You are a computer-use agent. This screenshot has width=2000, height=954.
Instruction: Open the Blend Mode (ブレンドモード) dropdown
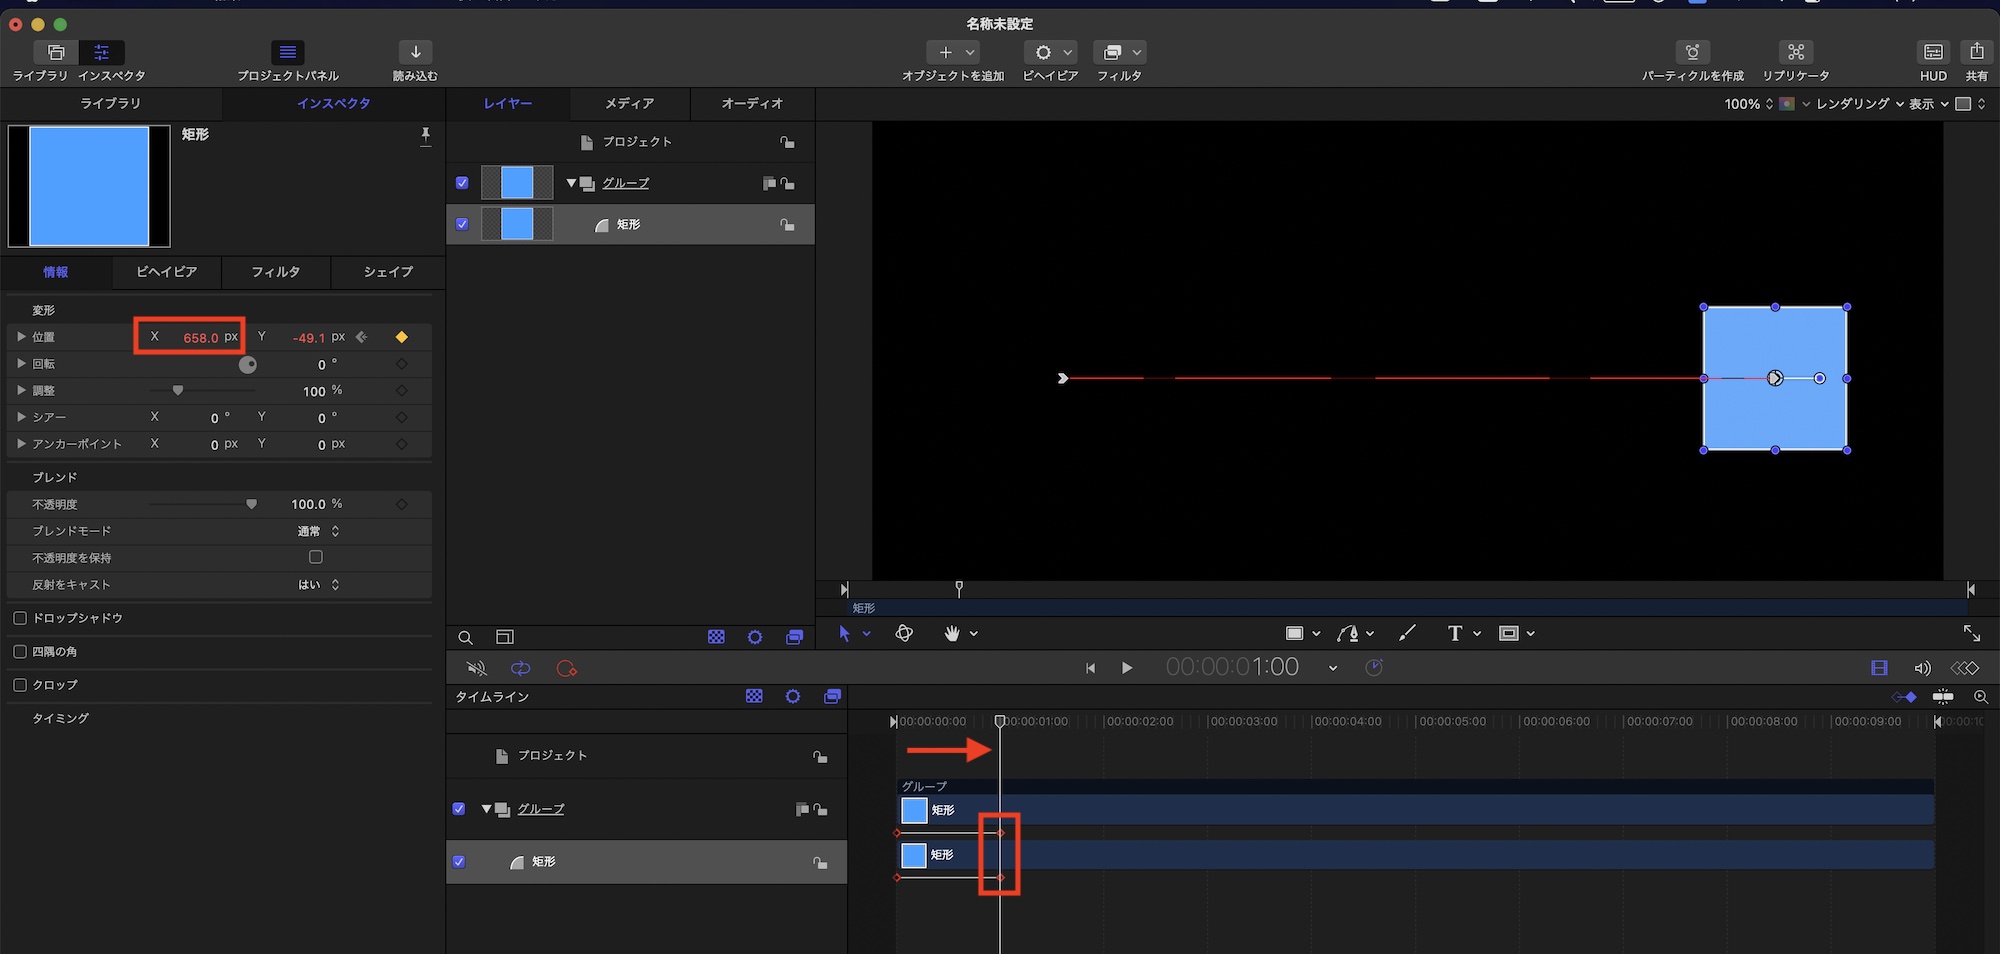click(319, 531)
